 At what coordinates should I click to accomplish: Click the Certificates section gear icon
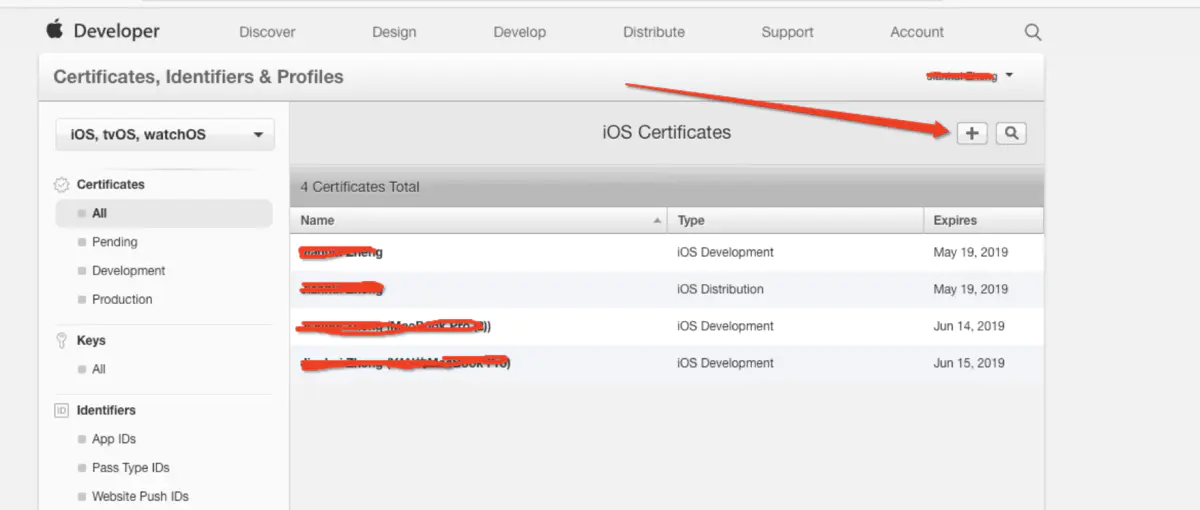tap(61, 185)
